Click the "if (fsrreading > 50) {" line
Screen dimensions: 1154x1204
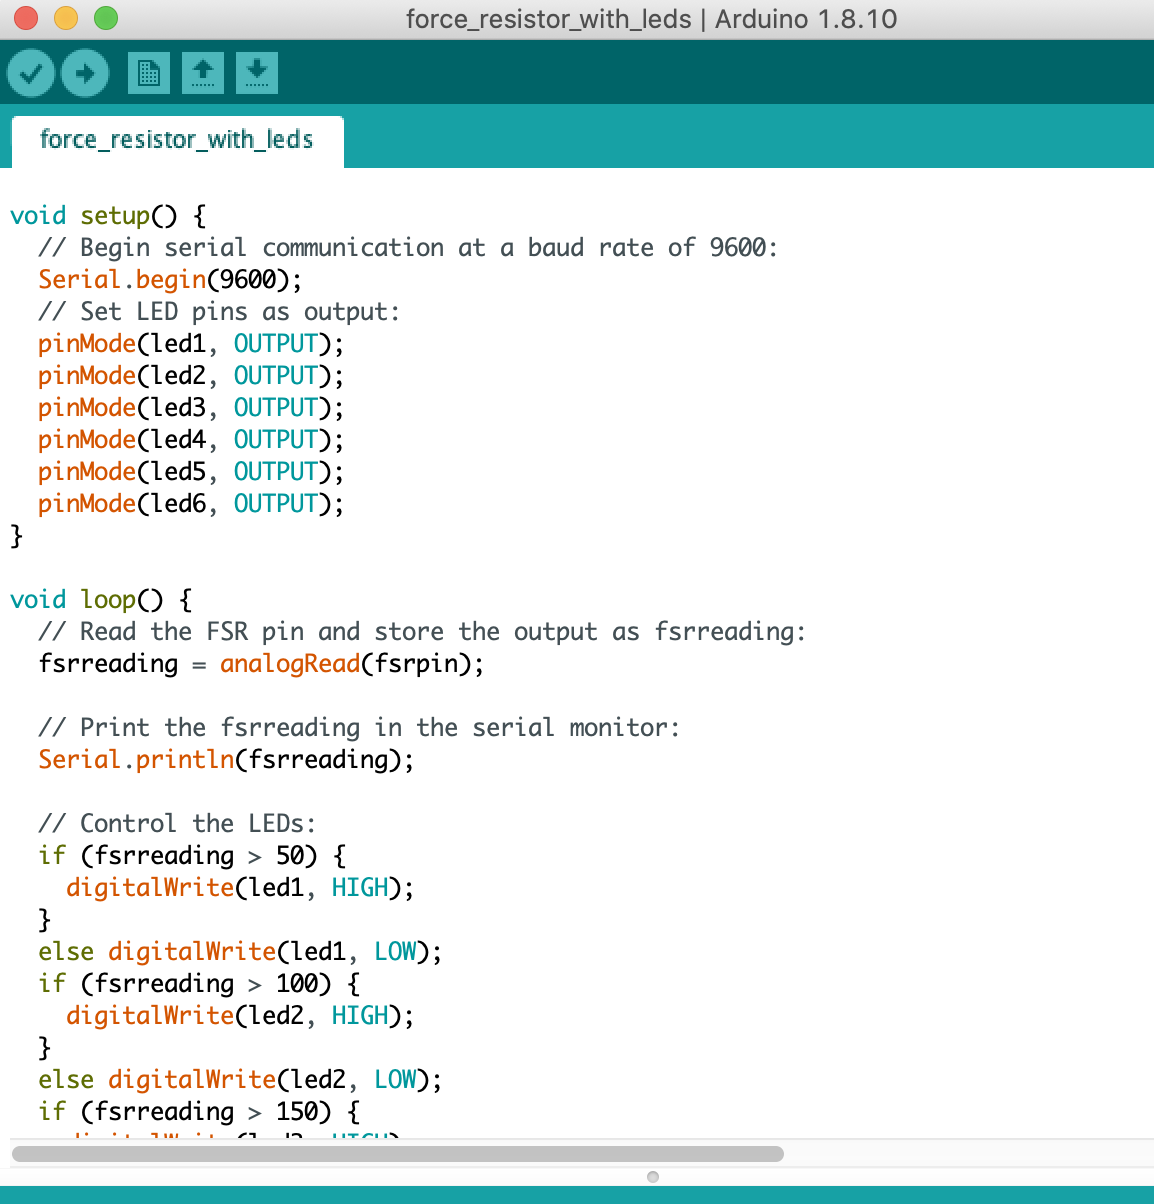(x=192, y=856)
